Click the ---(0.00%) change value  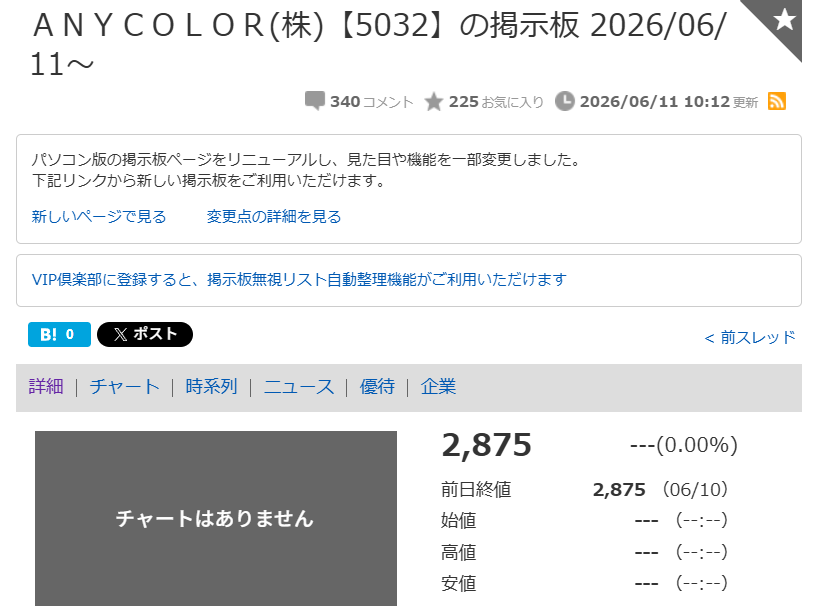coord(684,445)
